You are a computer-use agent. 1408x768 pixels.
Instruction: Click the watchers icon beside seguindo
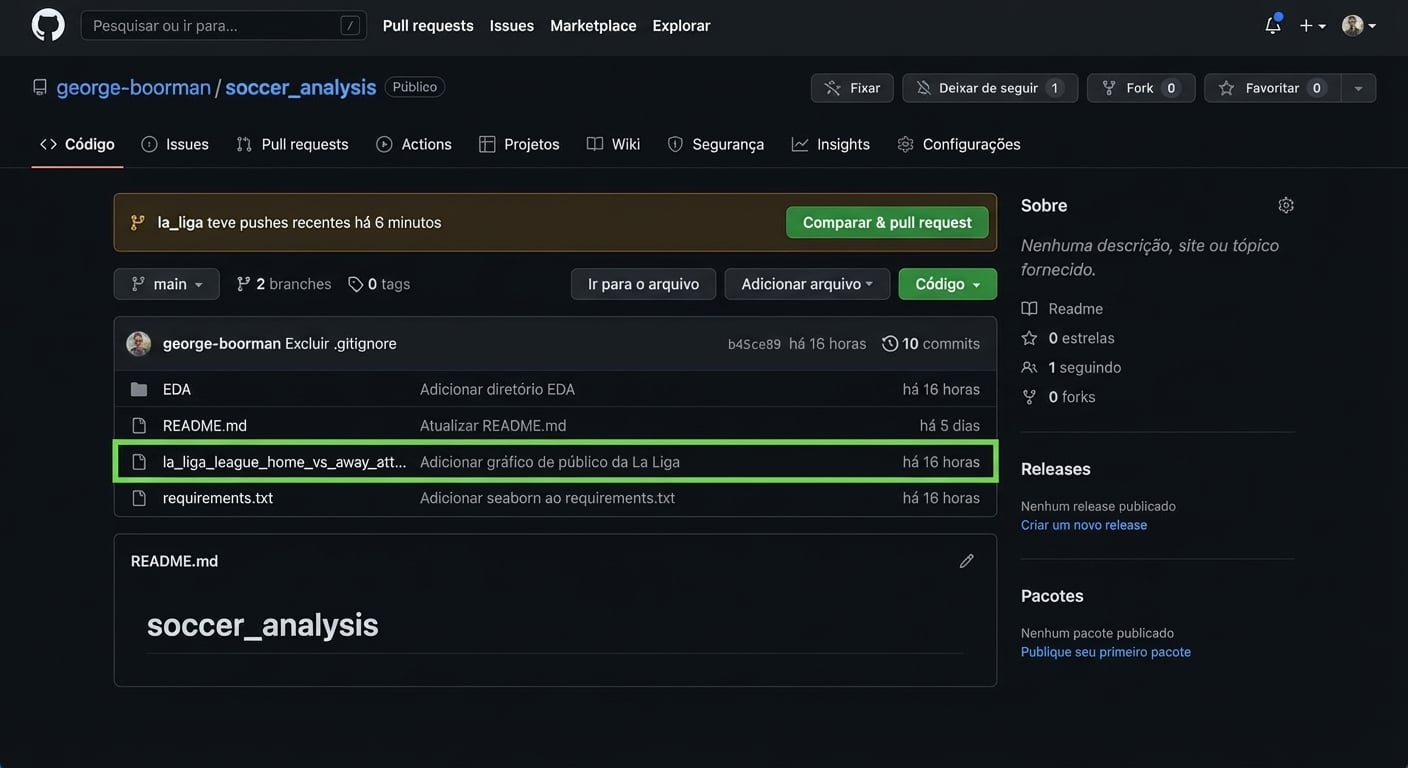1029,367
